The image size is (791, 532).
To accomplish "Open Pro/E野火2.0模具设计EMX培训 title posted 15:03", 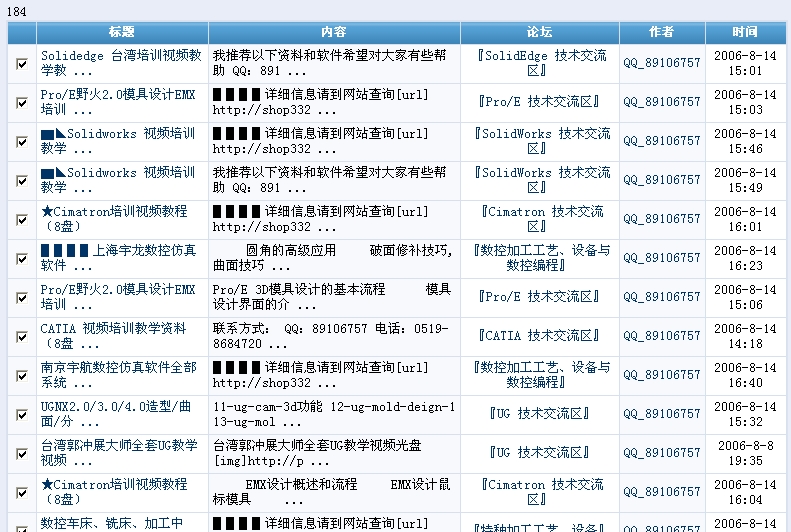I will tap(118, 102).
